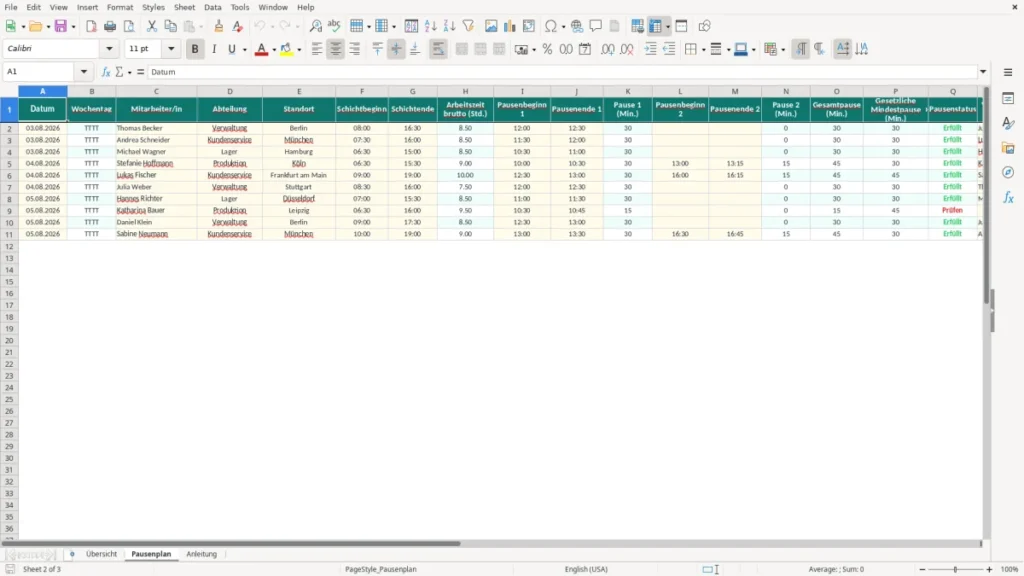Screen dimensions: 1024x576
Task: Click zoom out minus button
Action: click(922, 569)
